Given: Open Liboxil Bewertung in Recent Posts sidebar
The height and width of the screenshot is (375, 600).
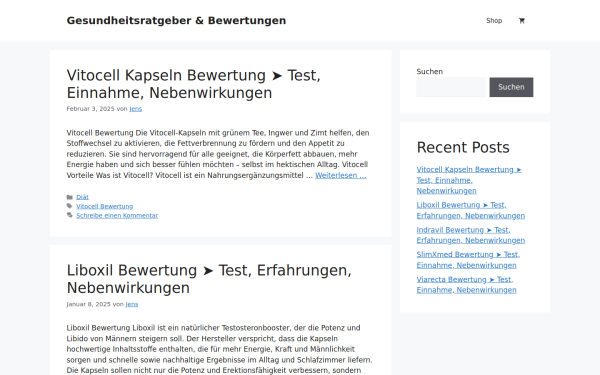Looking at the screenshot, I should click(x=471, y=210).
